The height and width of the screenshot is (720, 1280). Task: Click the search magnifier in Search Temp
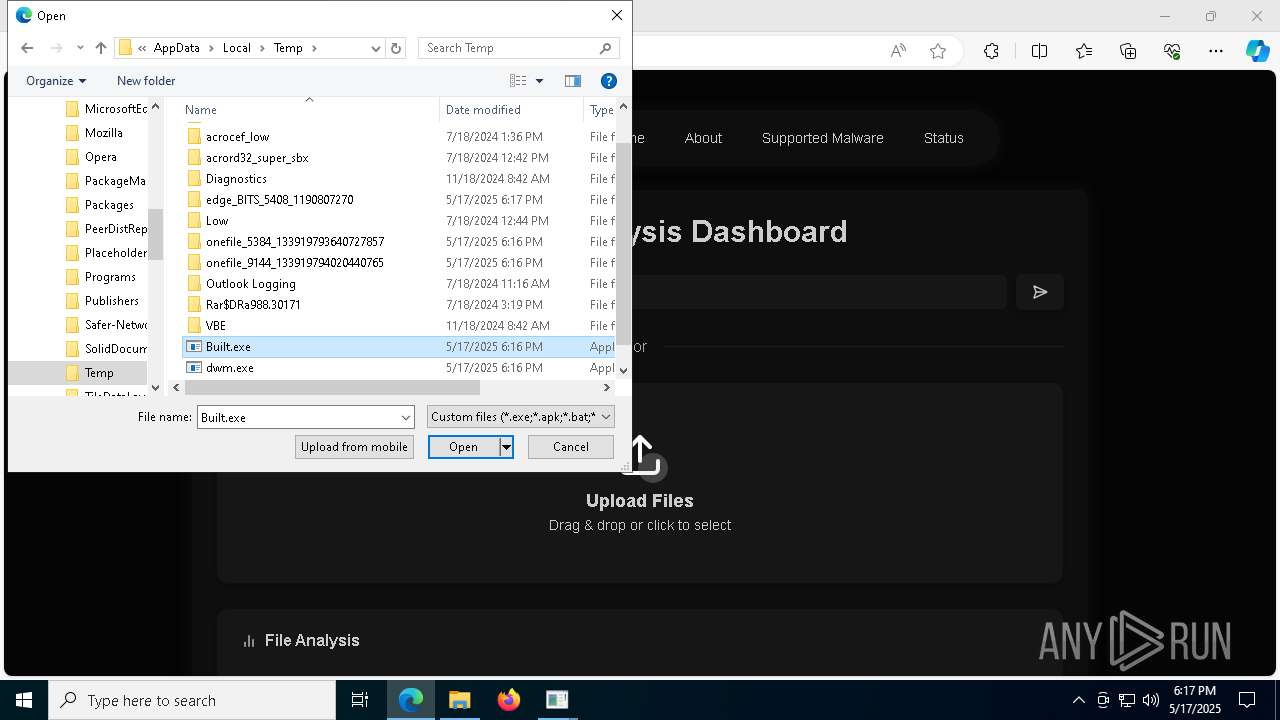605,48
